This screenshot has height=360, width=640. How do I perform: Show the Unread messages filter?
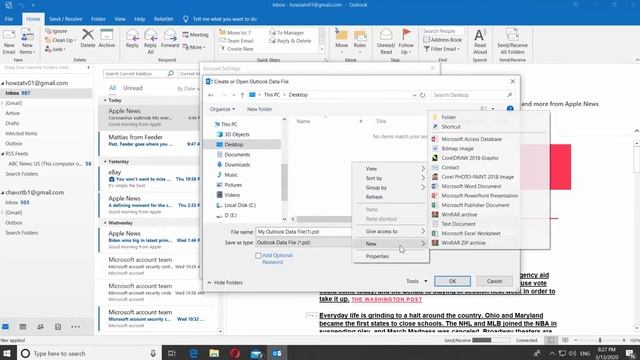(133, 88)
